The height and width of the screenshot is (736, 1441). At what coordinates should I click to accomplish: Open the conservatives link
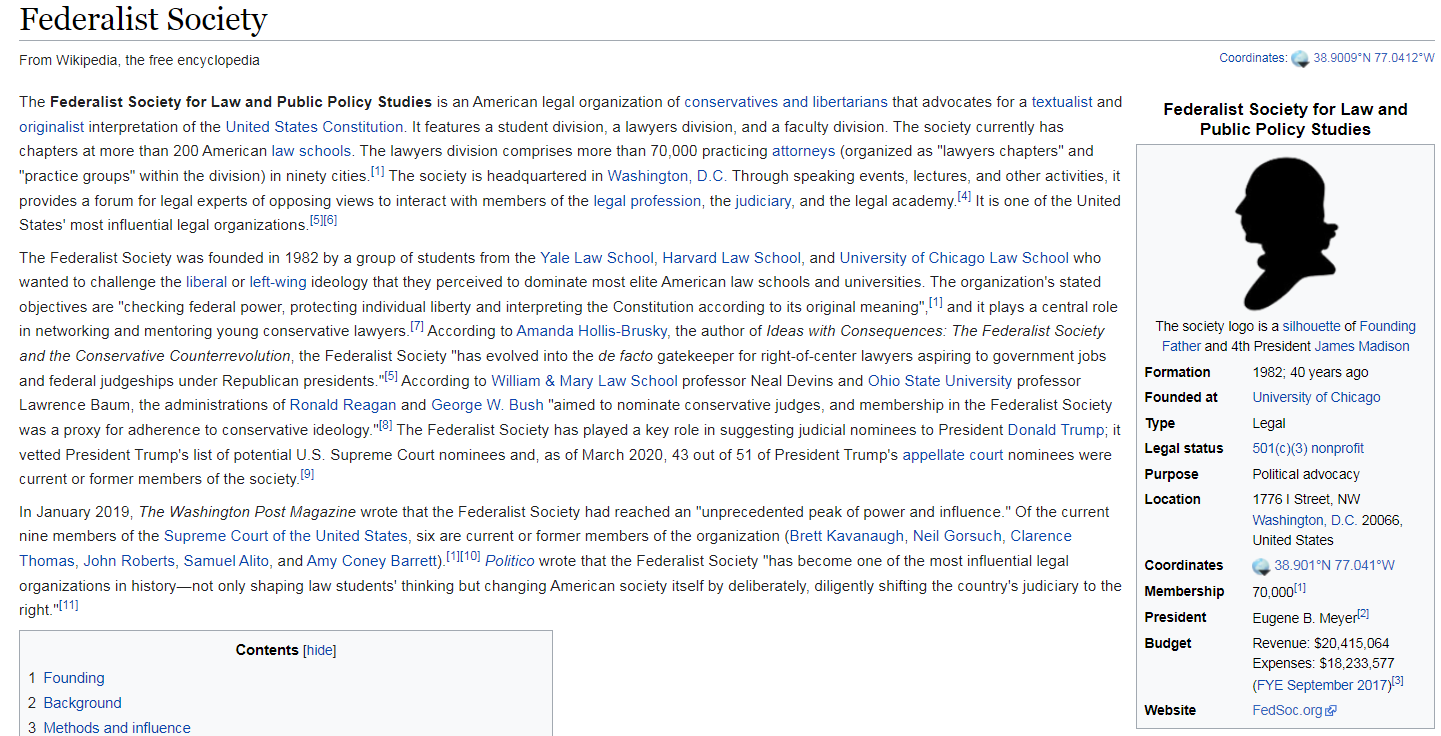(732, 102)
